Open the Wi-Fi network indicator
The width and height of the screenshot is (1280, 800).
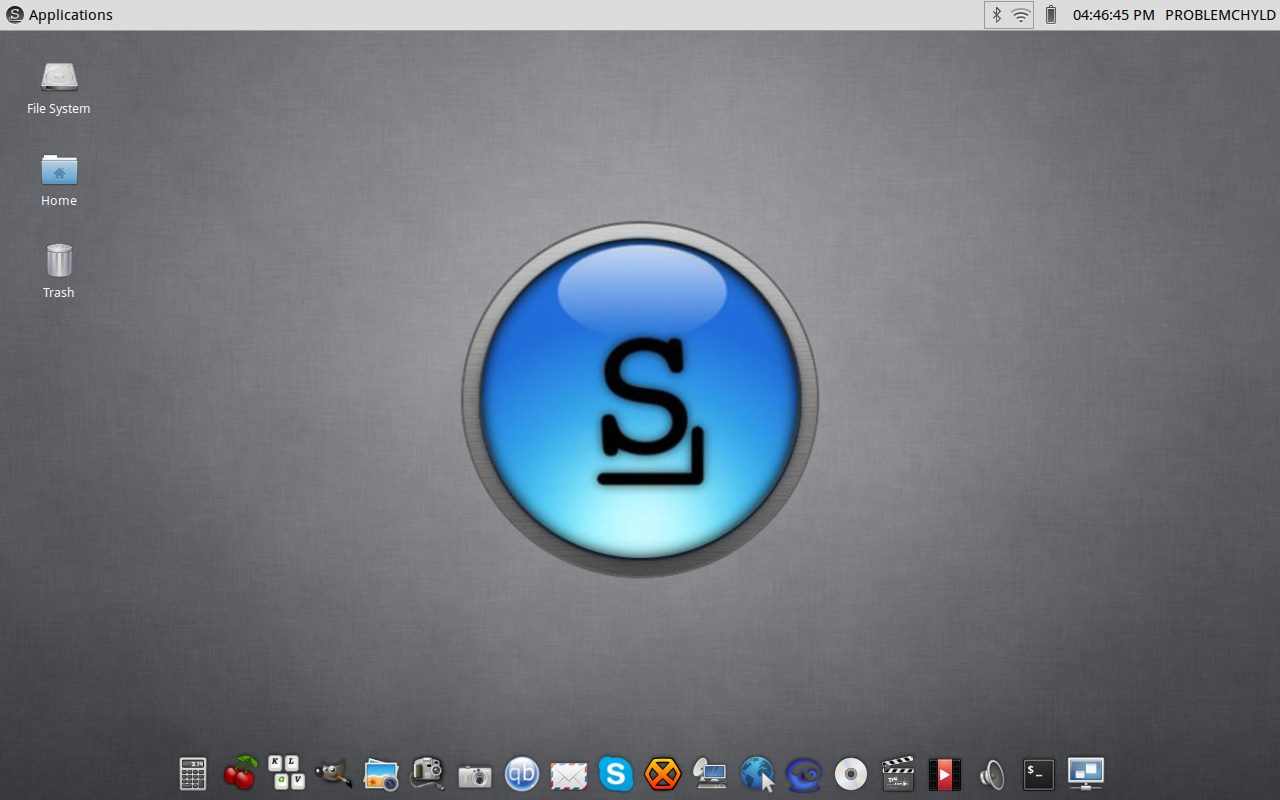point(1020,15)
